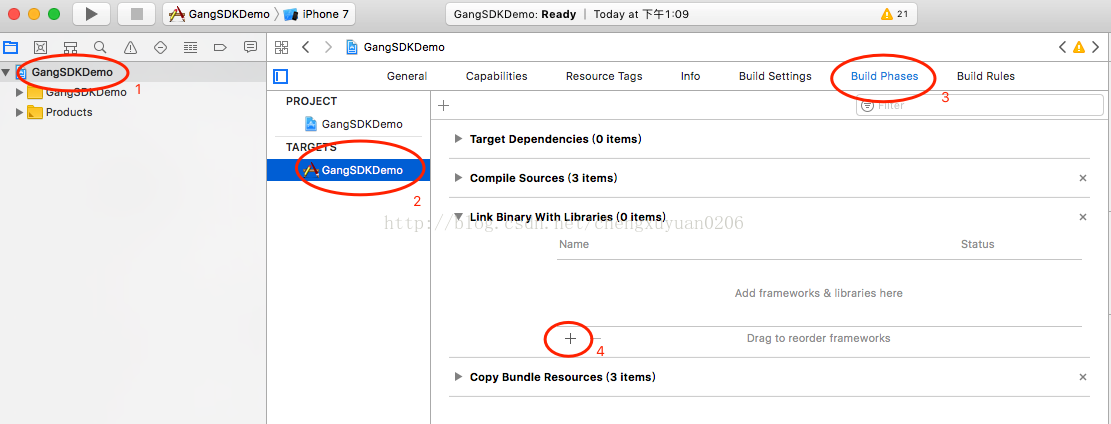
Task: Click the Run (play) button
Action: [91, 14]
